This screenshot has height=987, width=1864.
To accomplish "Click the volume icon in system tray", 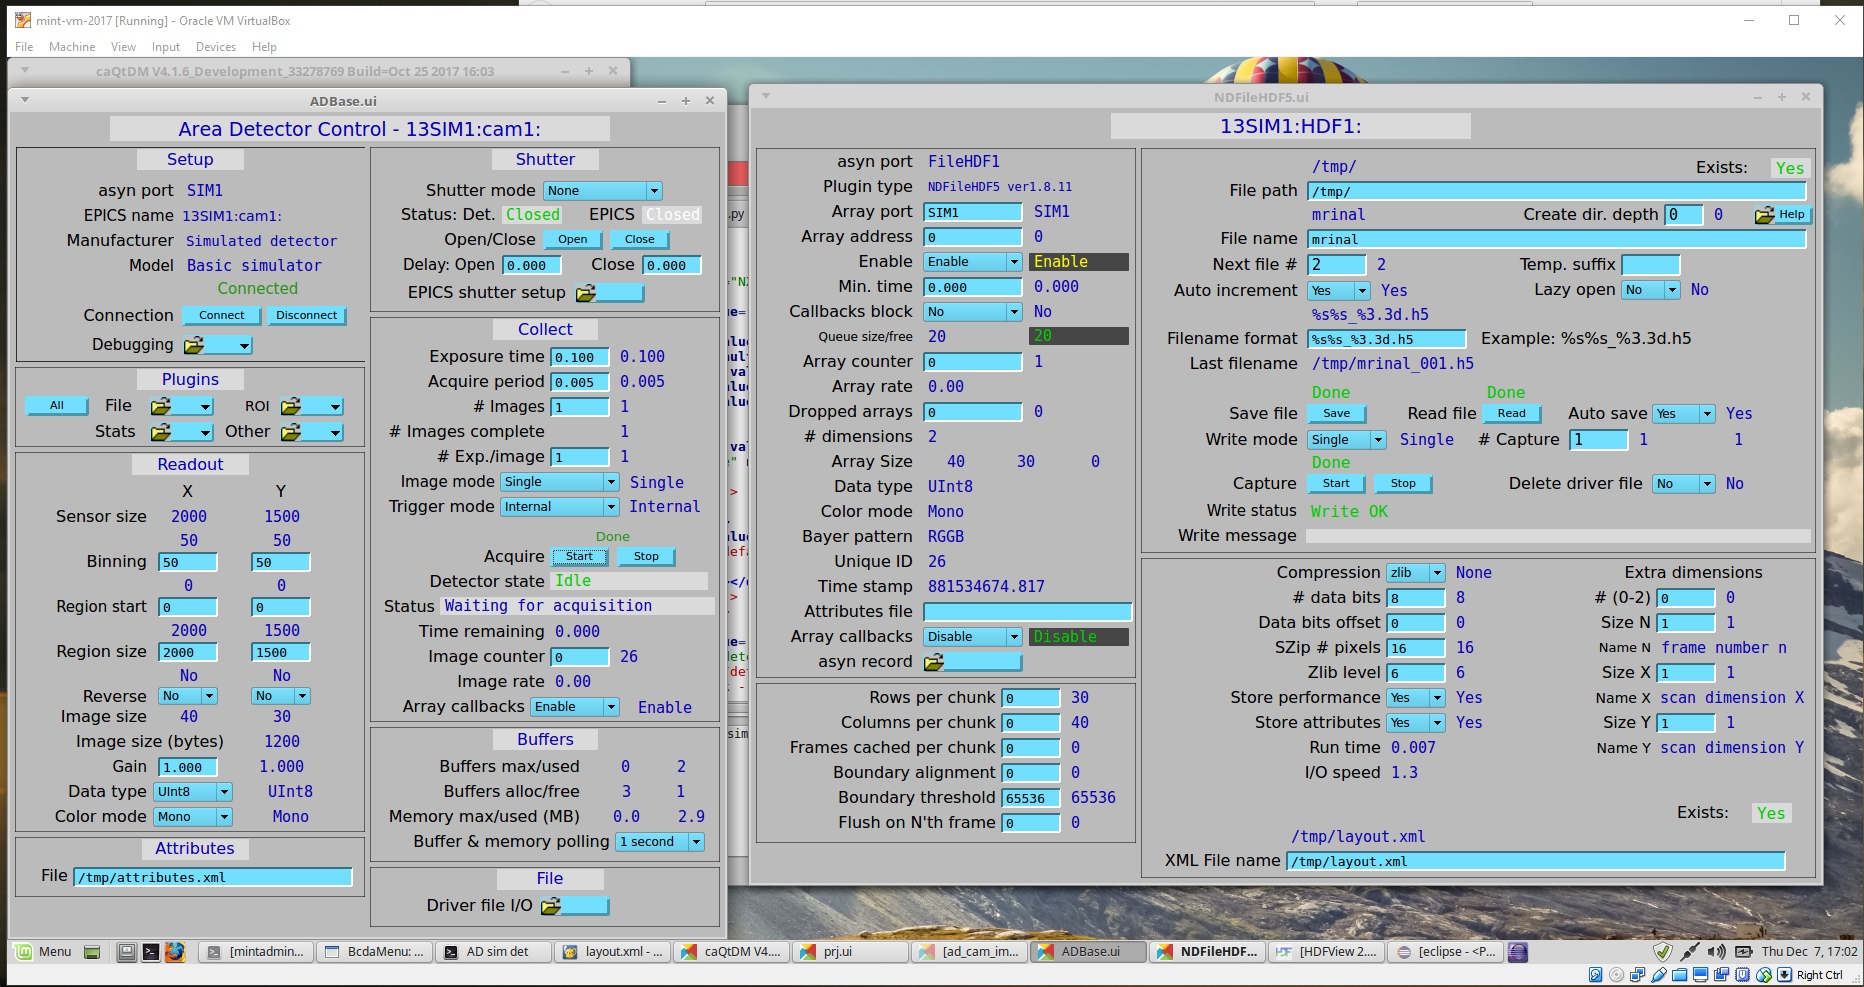I will pos(1716,952).
